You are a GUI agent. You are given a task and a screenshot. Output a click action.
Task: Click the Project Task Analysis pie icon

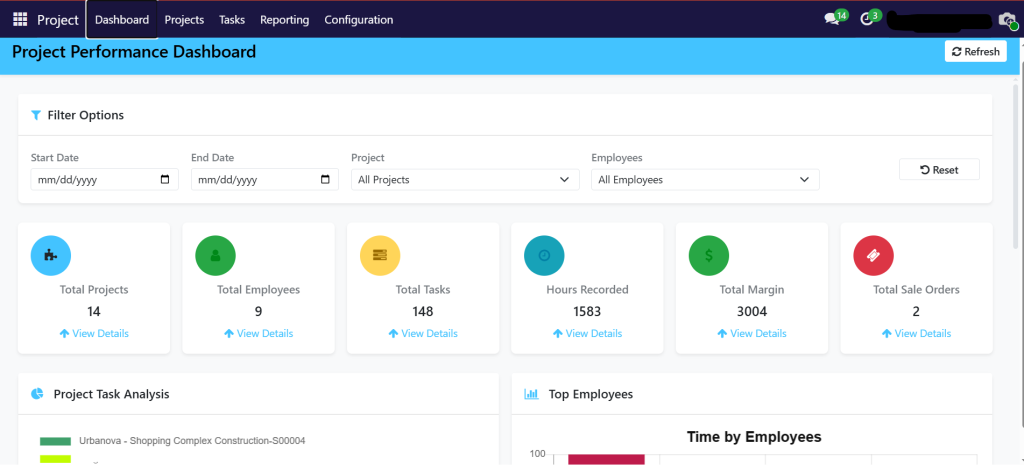[x=37, y=394]
